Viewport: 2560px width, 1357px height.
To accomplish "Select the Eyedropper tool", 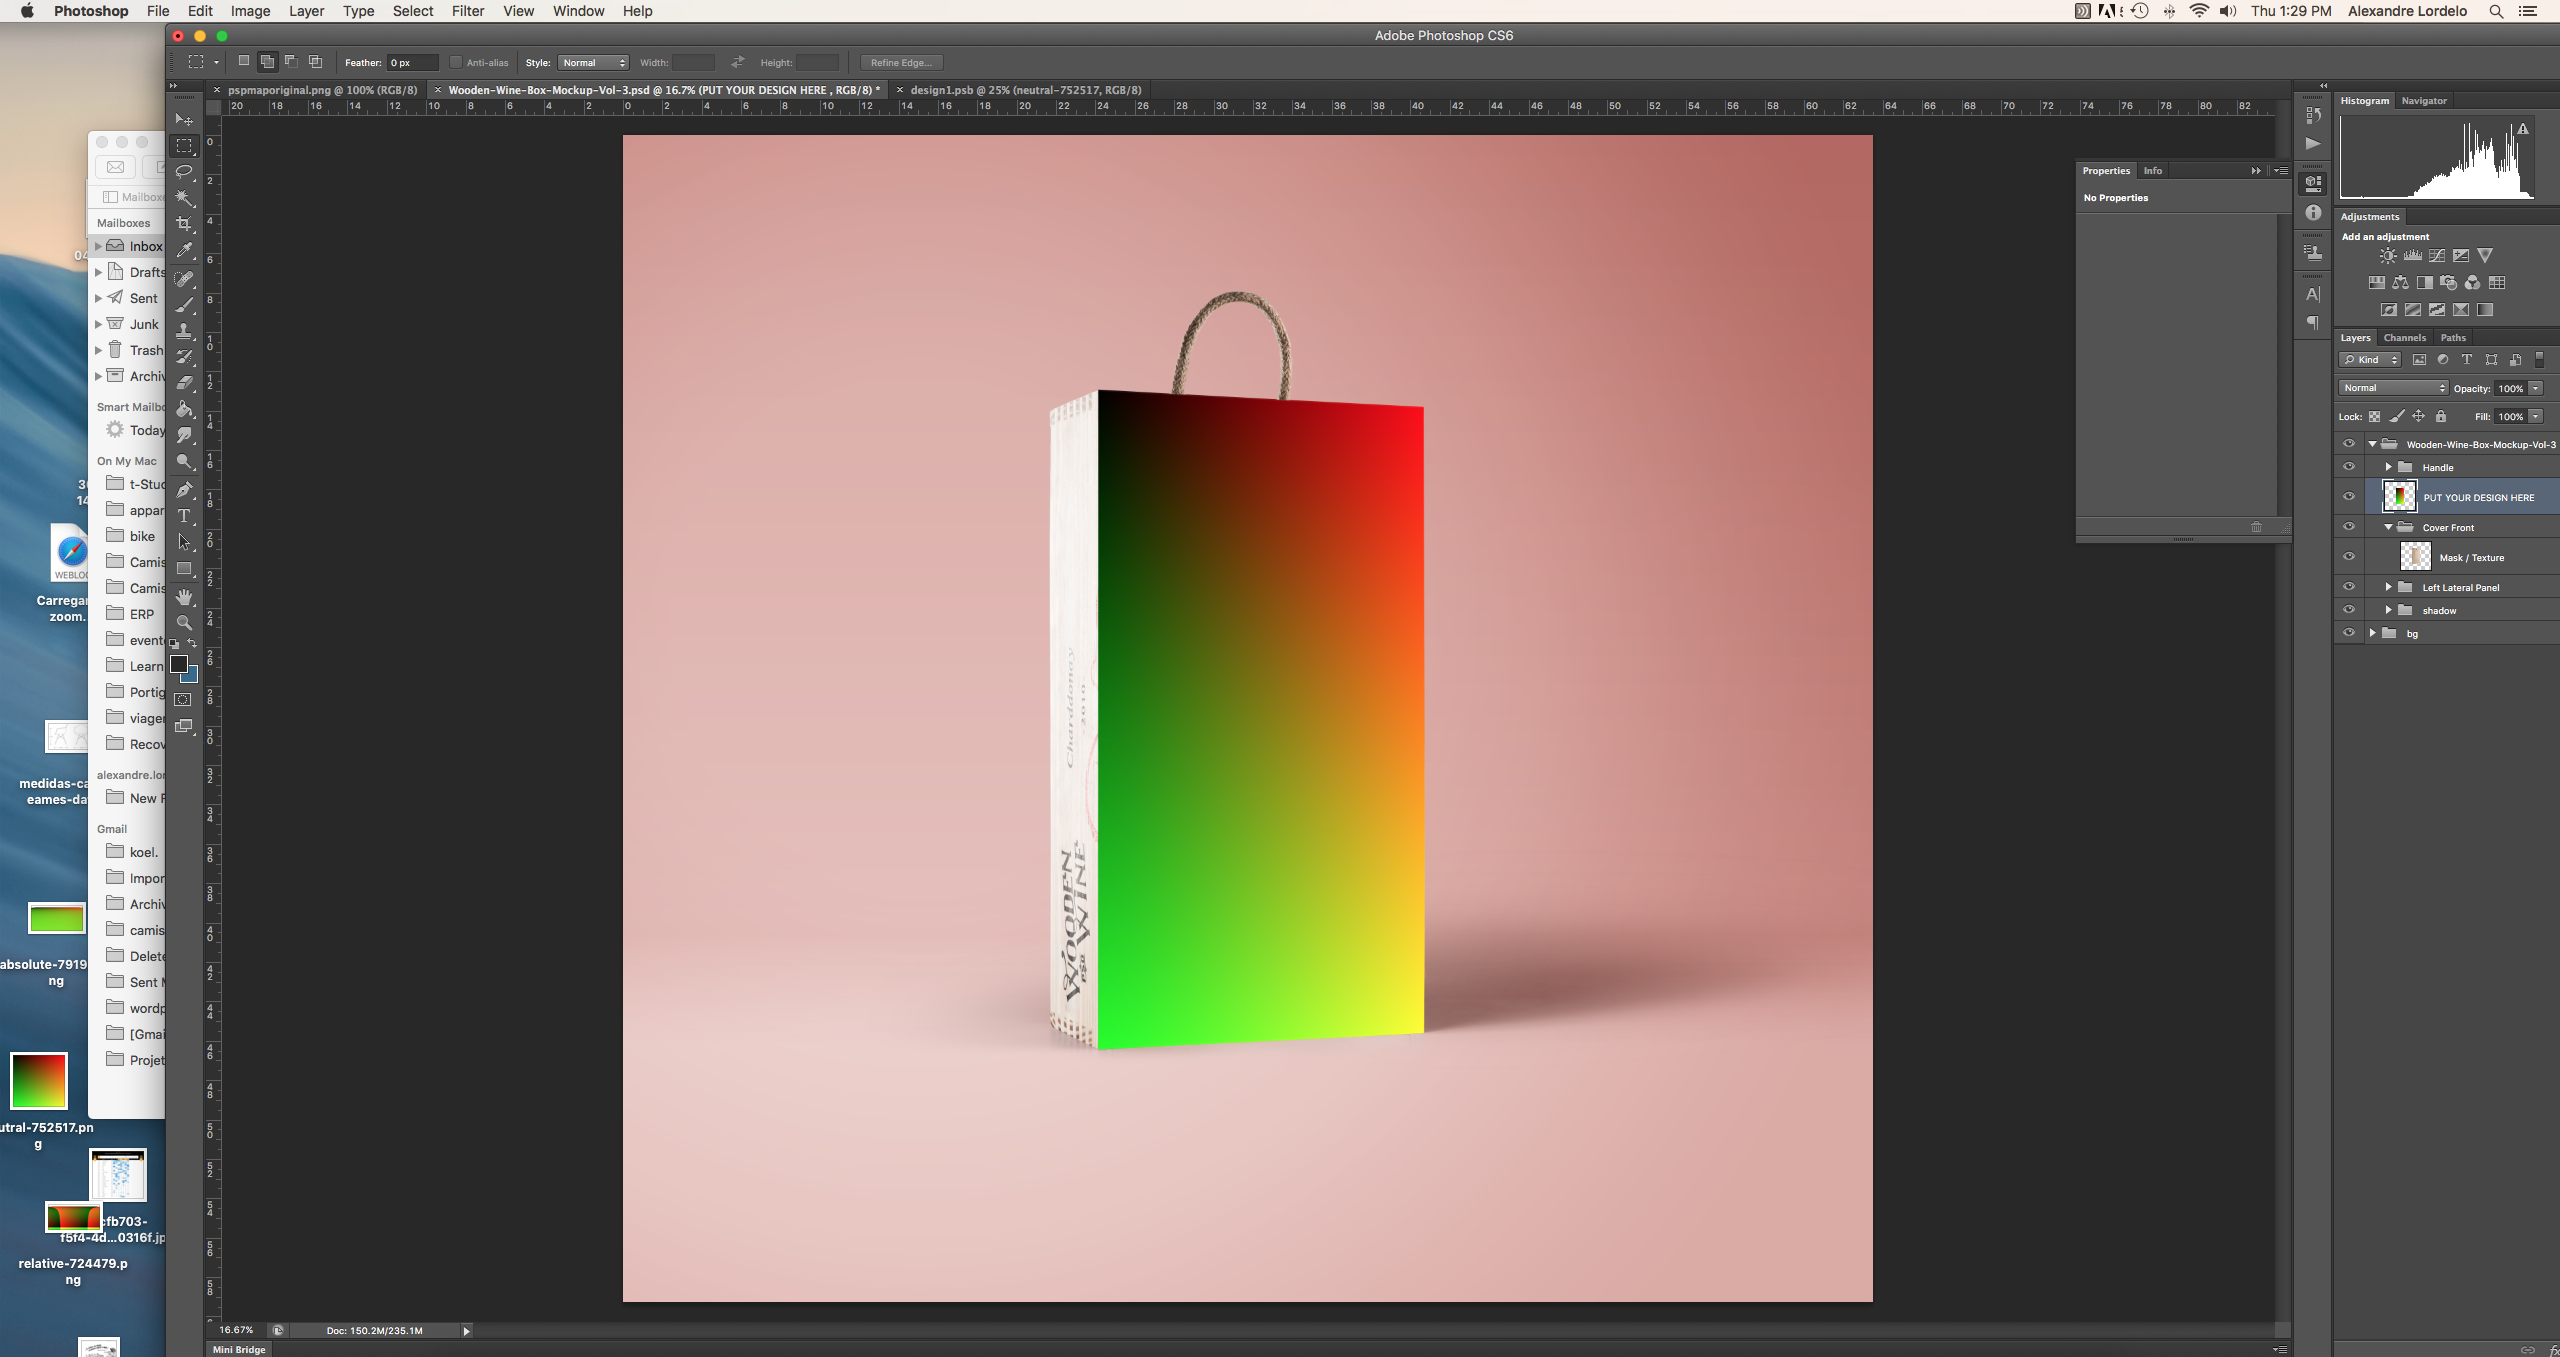I will (x=184, y=250).
